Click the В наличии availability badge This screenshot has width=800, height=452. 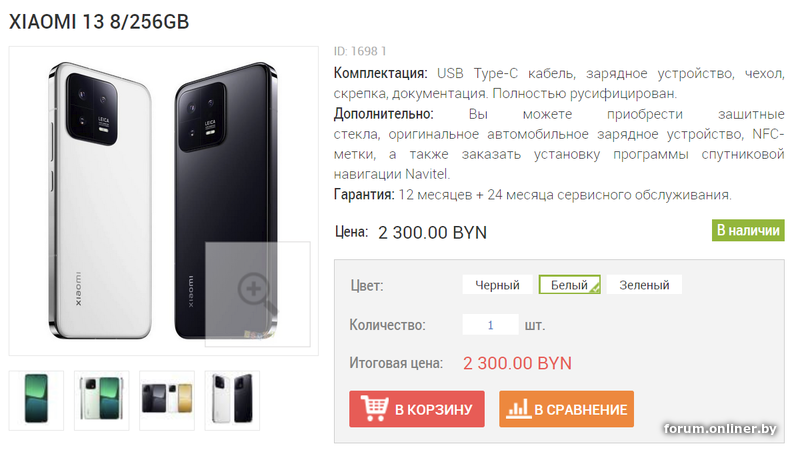(748, 230)
